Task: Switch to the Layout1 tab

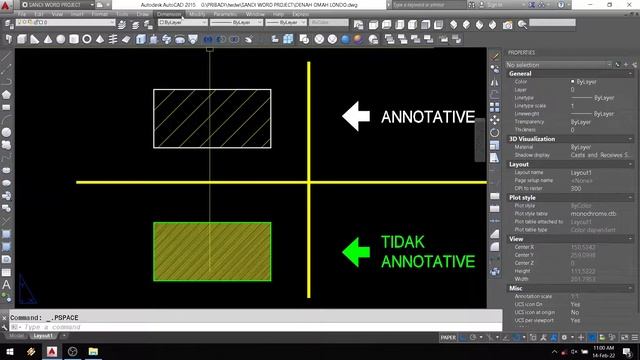Action: tap(43, 336)
